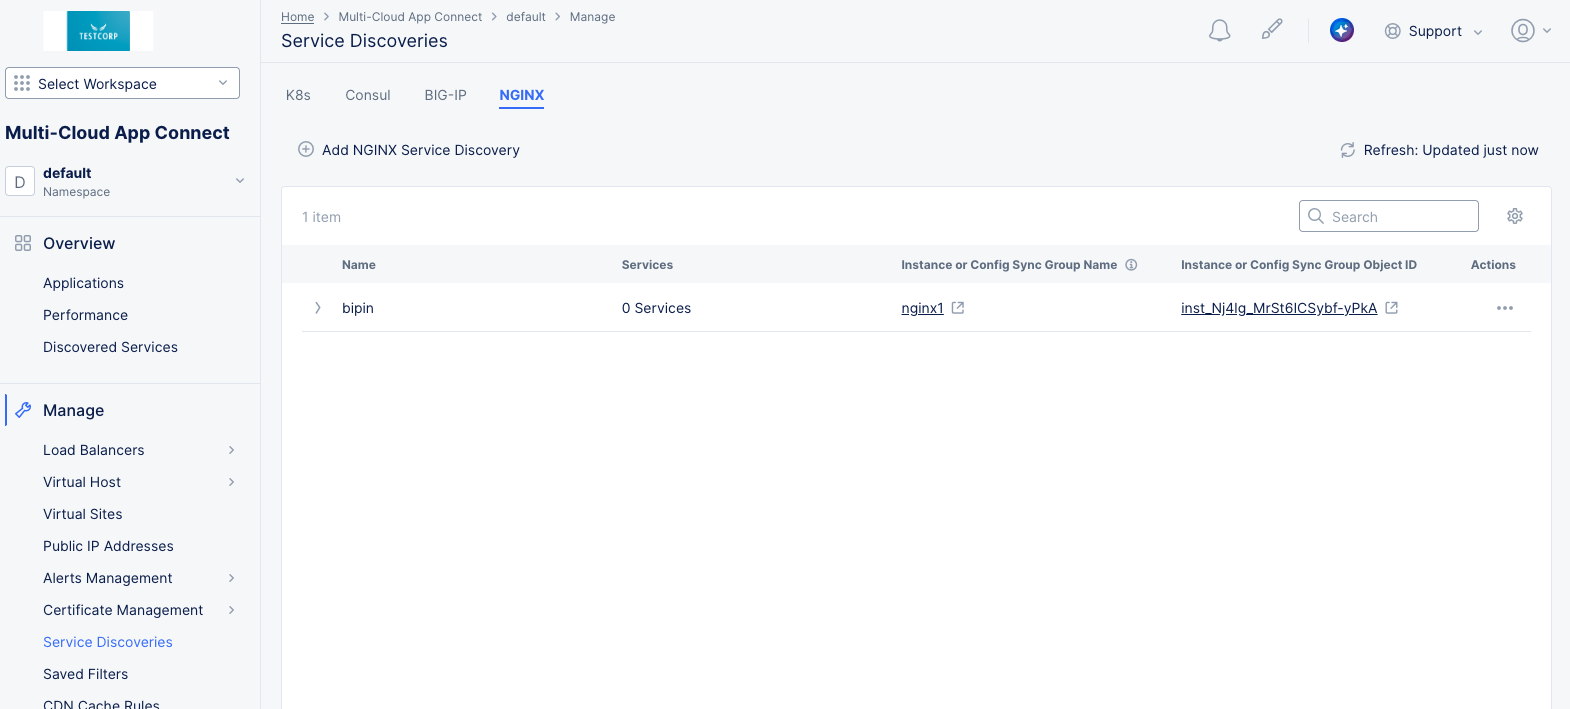1570x709 pixels.
Task: Click info icon beside Instance Group Name header
Action: pyautogui.click(x=1132, y=265)
